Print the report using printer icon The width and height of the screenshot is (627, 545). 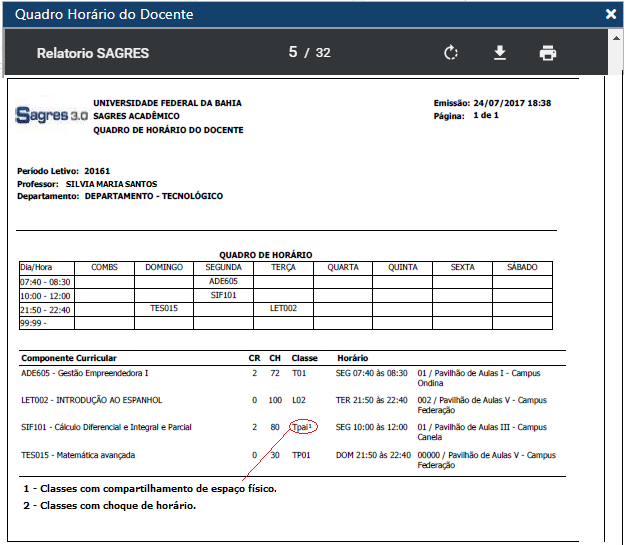click(548, 53)
